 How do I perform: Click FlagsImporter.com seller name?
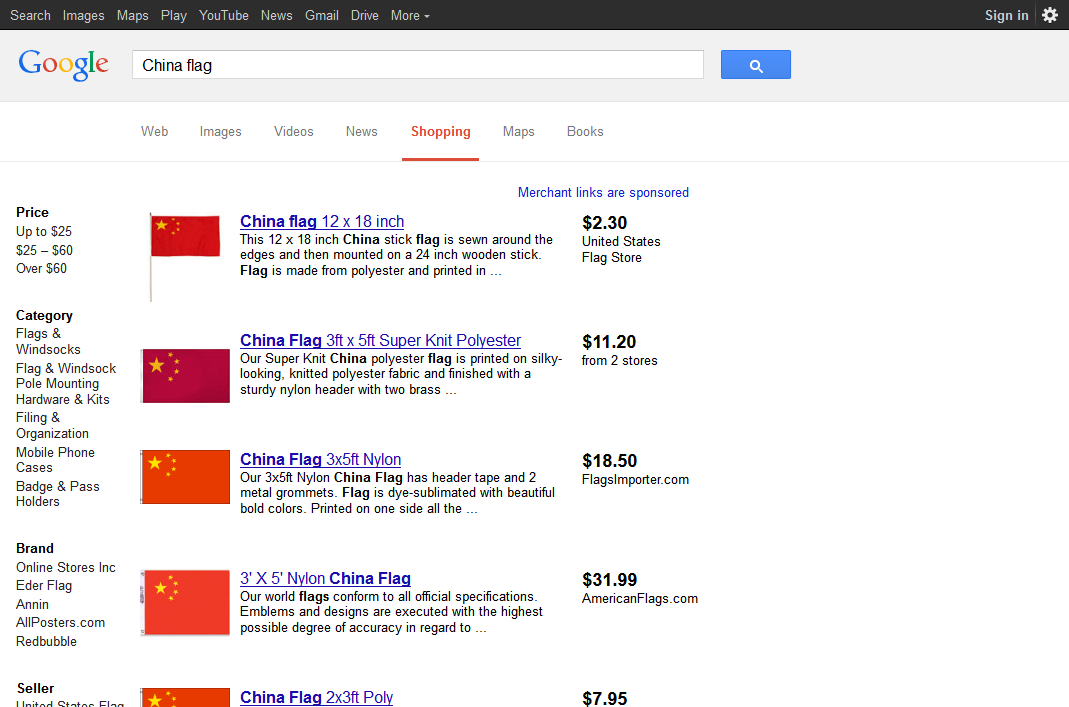tap(635, 479)
